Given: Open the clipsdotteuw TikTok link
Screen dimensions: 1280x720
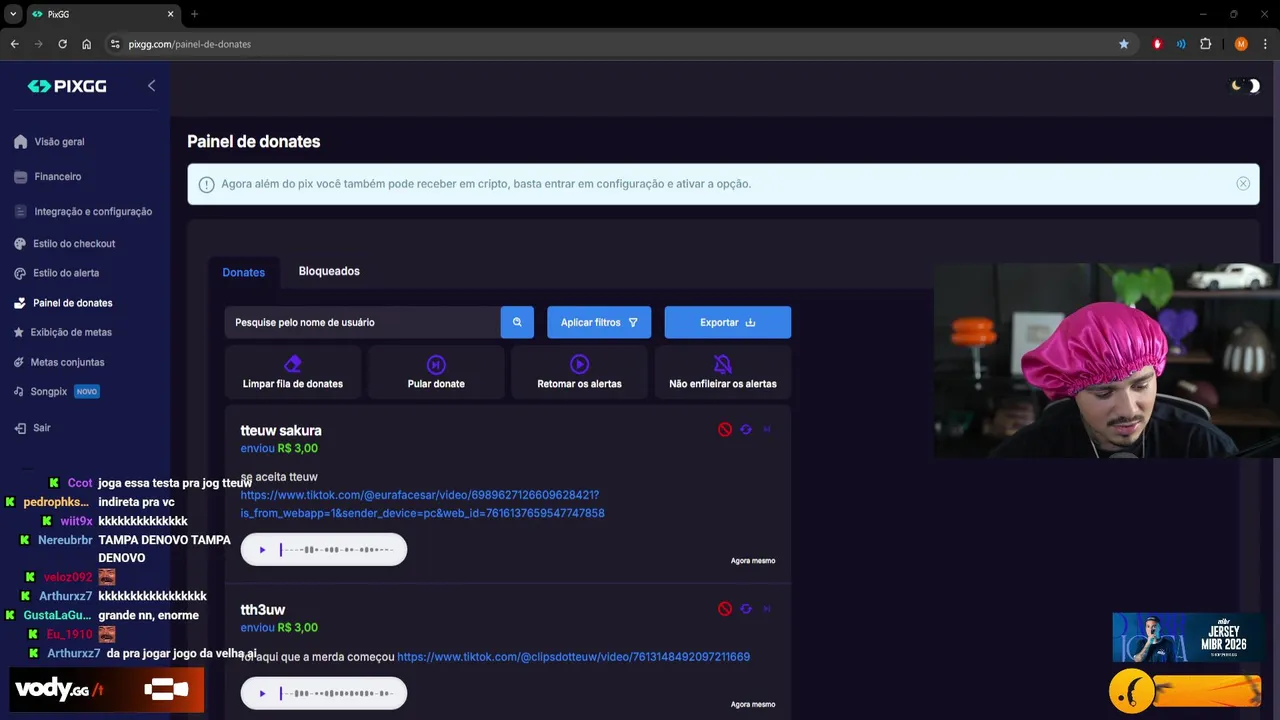Looking at the screenshot, I should coord(573,657).
